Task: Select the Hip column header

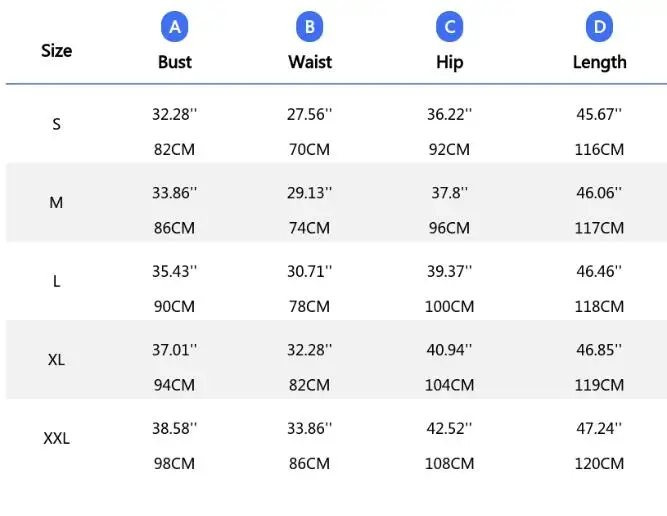Action: [x=450, y=62]
